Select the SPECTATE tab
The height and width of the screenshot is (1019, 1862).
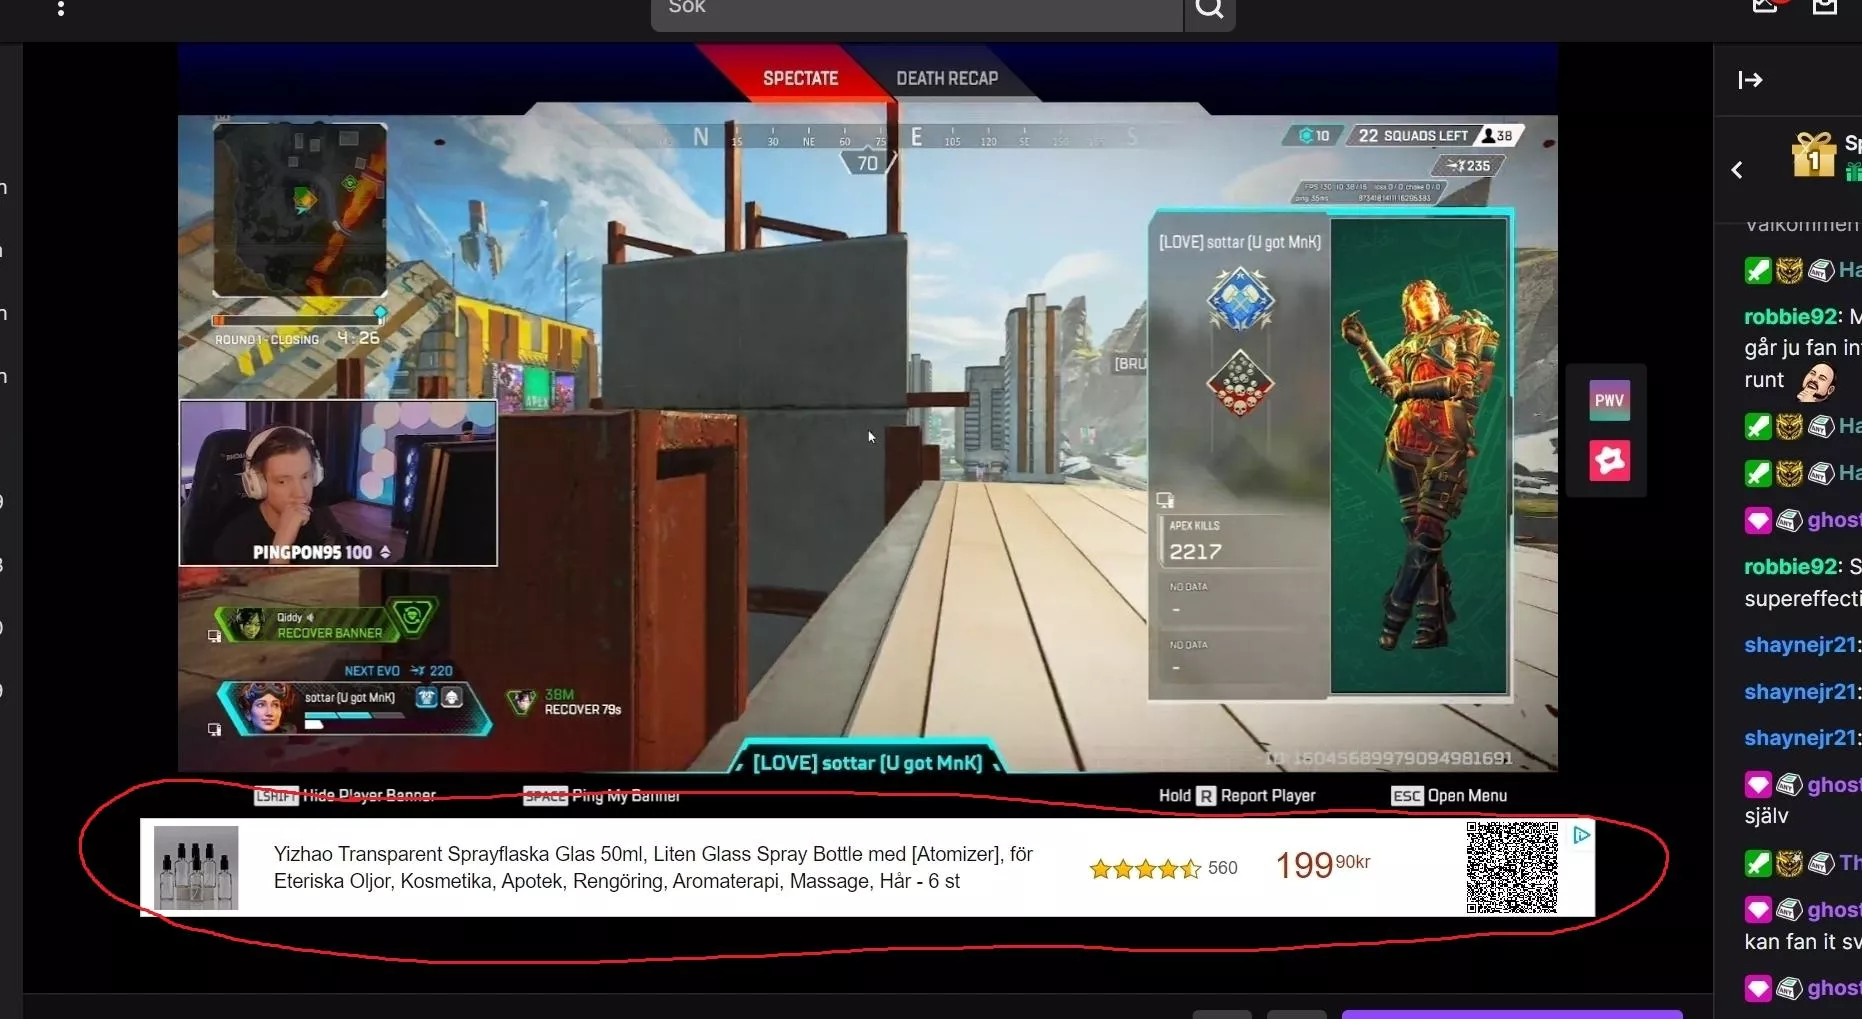(801, 77)
